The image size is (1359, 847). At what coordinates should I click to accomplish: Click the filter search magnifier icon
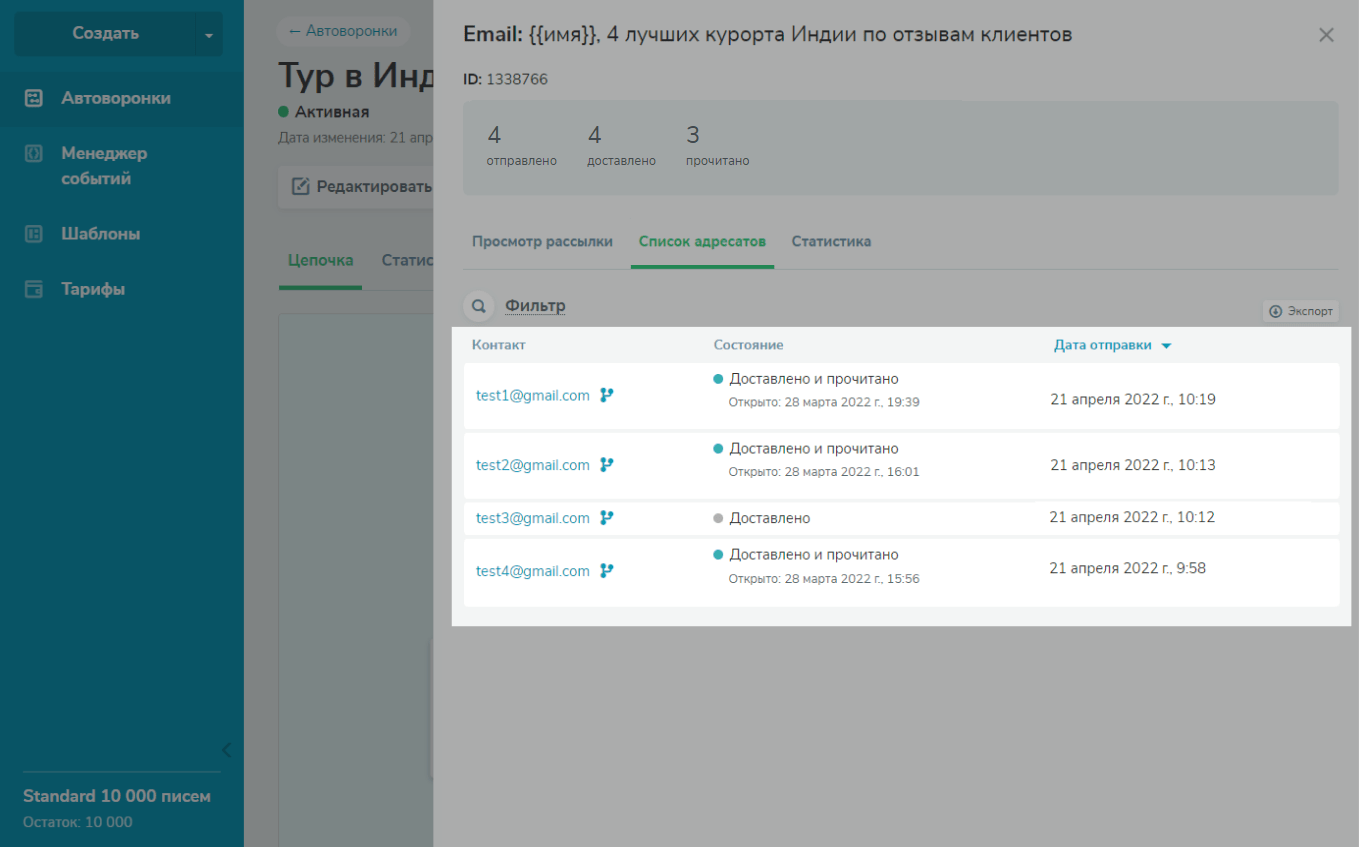(479, 307)
